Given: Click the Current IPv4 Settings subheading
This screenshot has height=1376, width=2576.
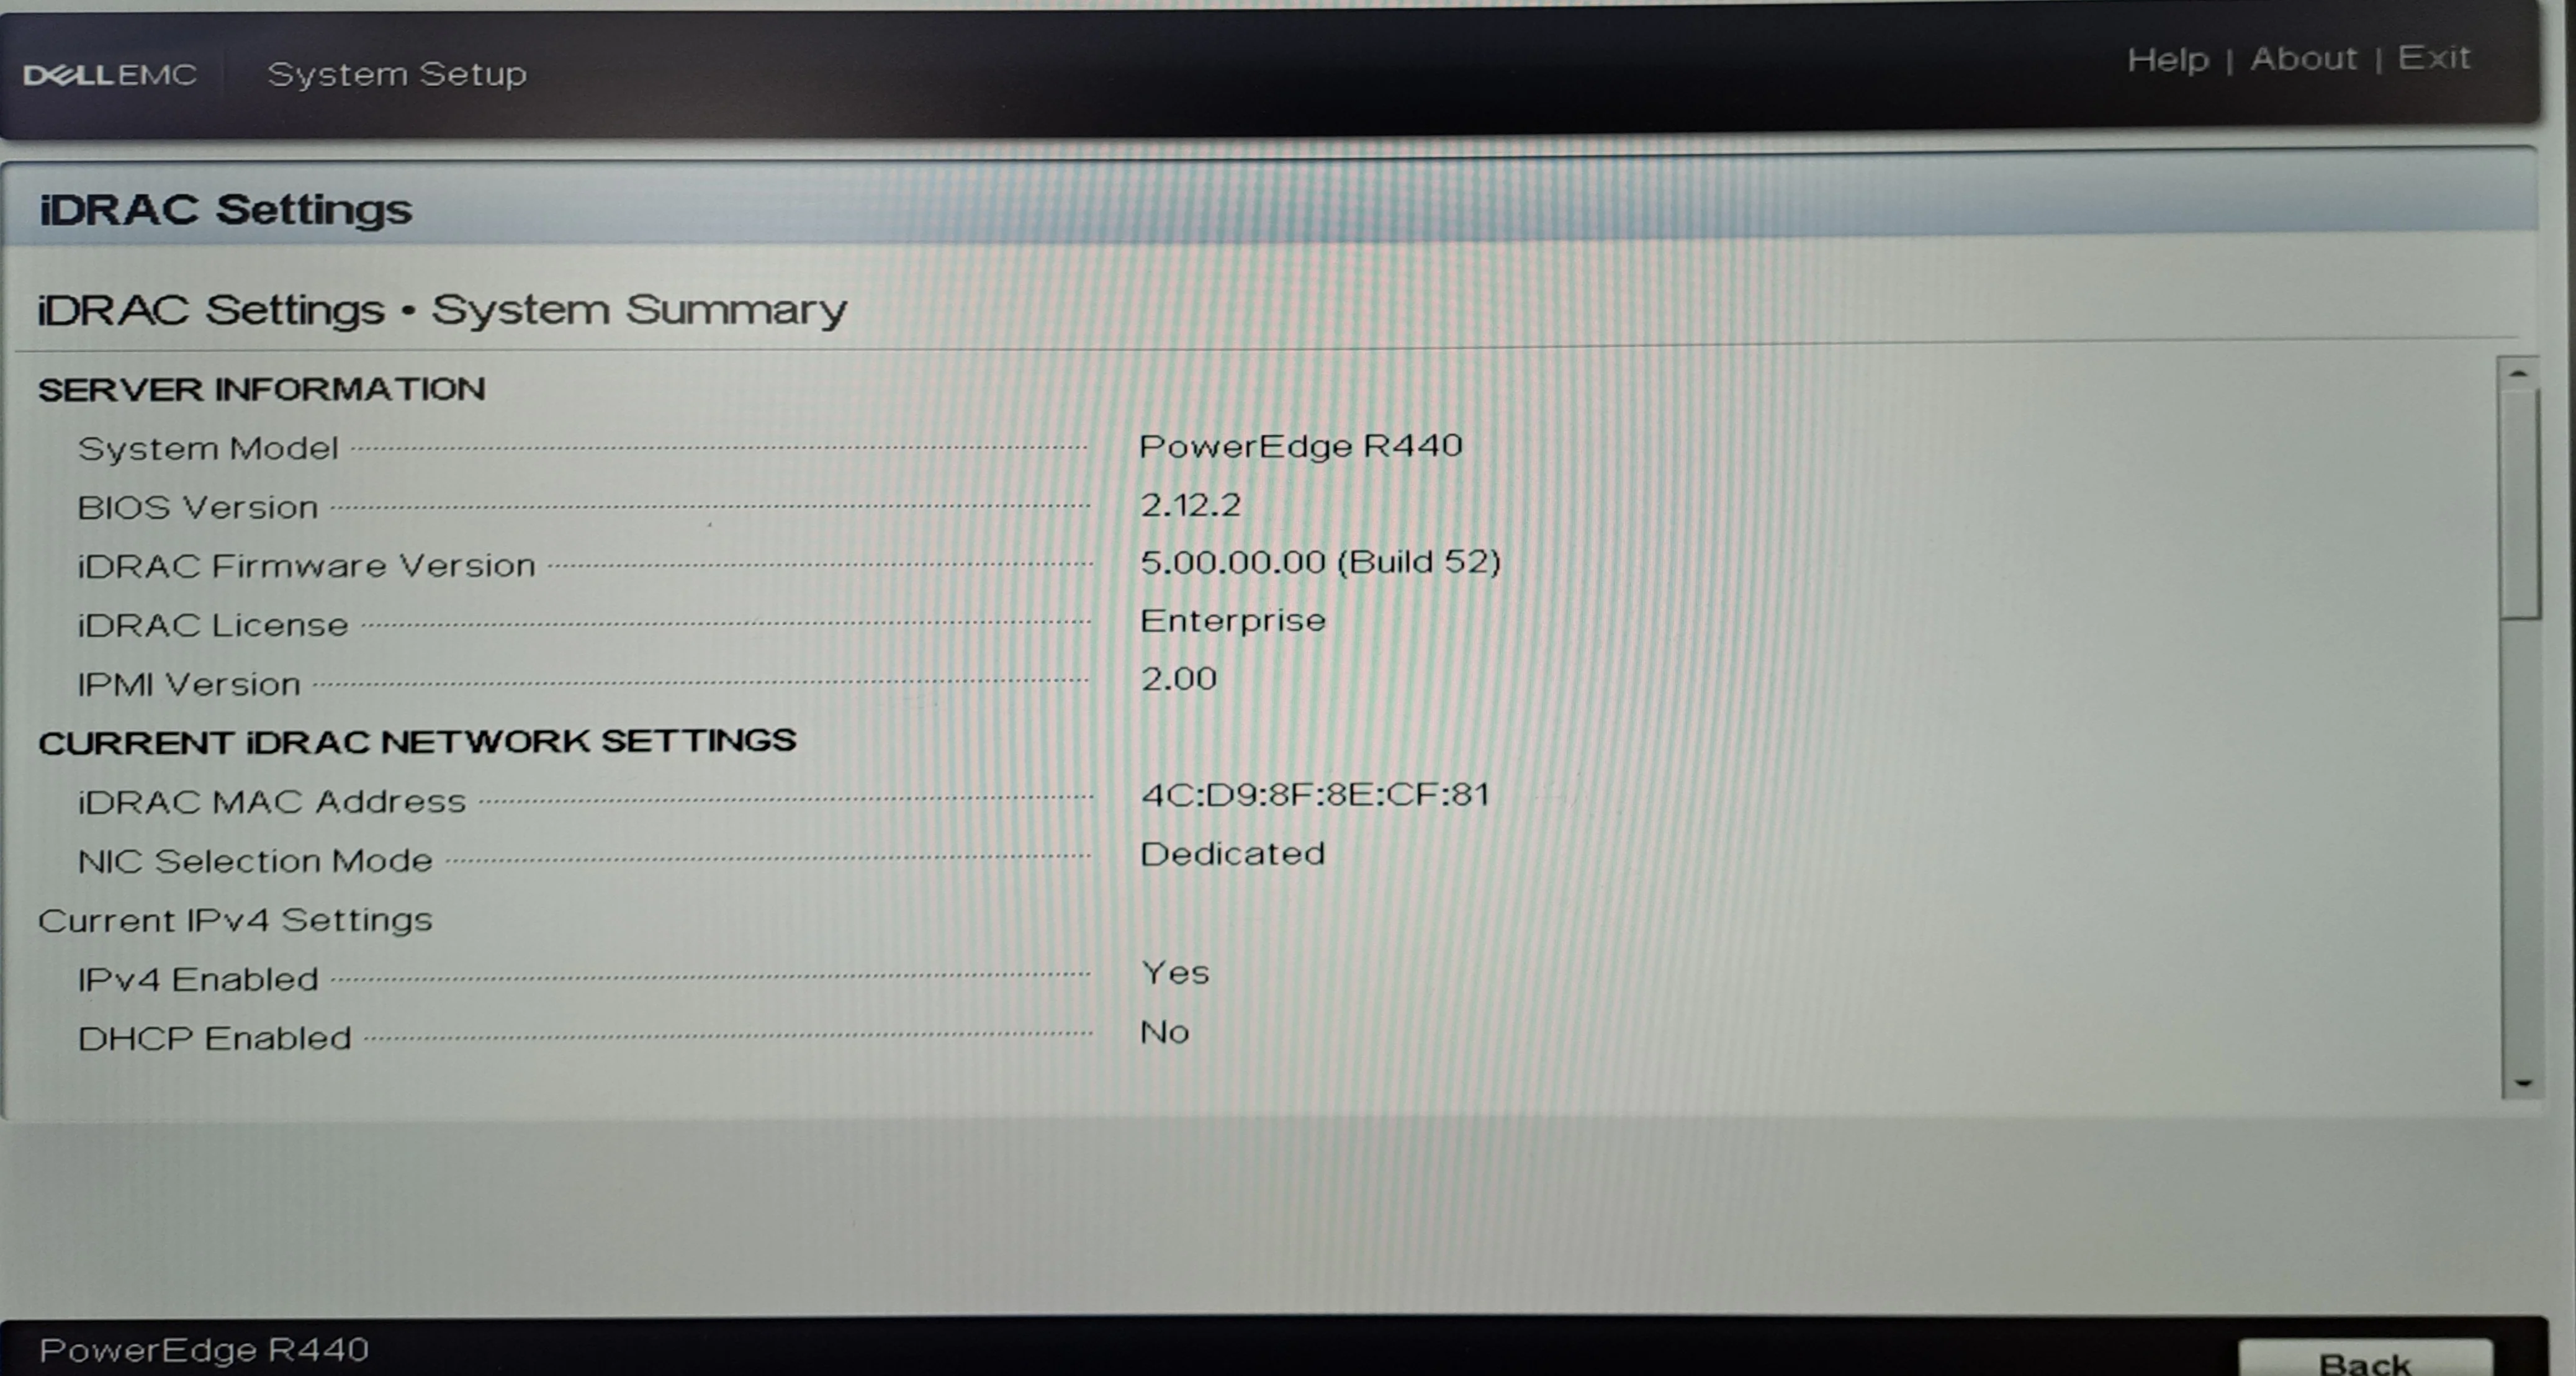Looking at the screenshot, I should (x=235, y=920).
